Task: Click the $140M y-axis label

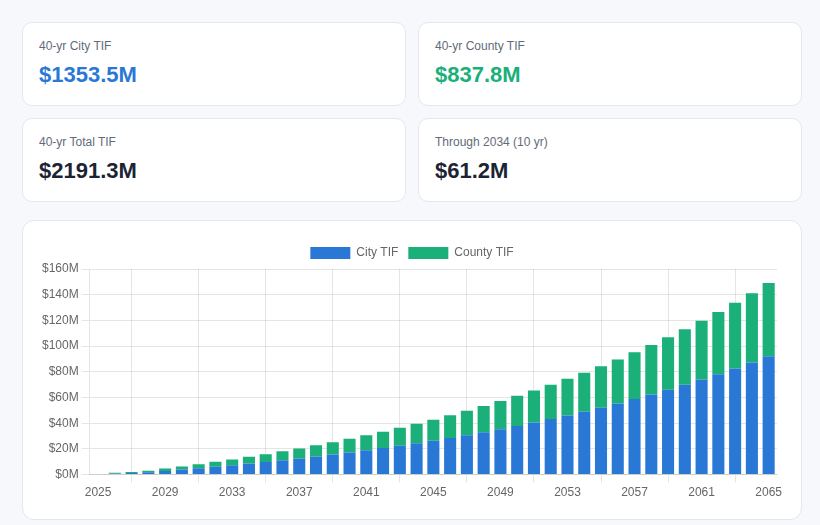Action: point(60,294)
